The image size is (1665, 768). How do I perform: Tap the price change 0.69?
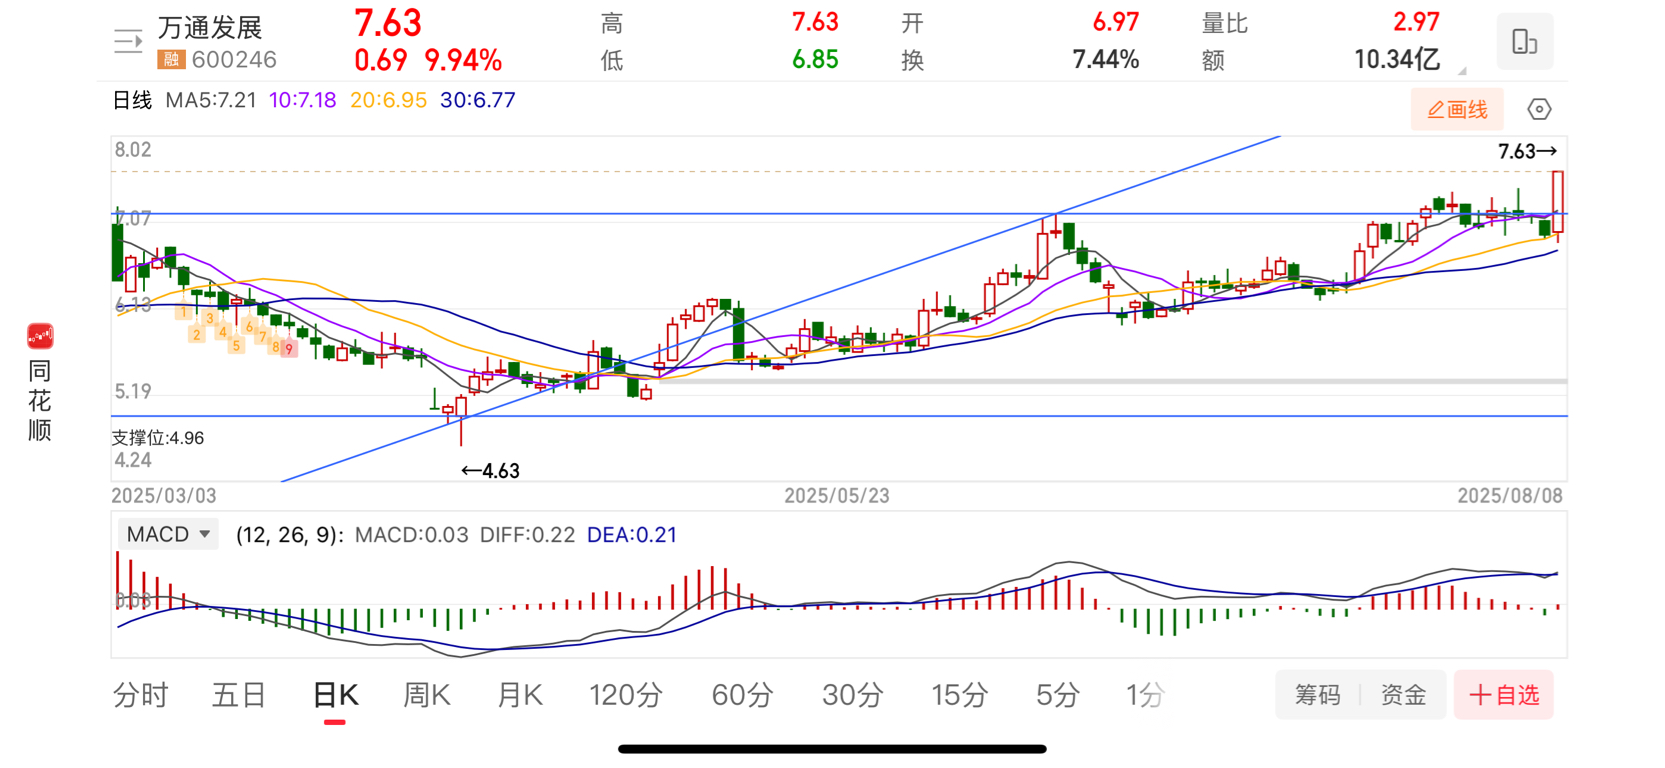[x=380, y=60]
